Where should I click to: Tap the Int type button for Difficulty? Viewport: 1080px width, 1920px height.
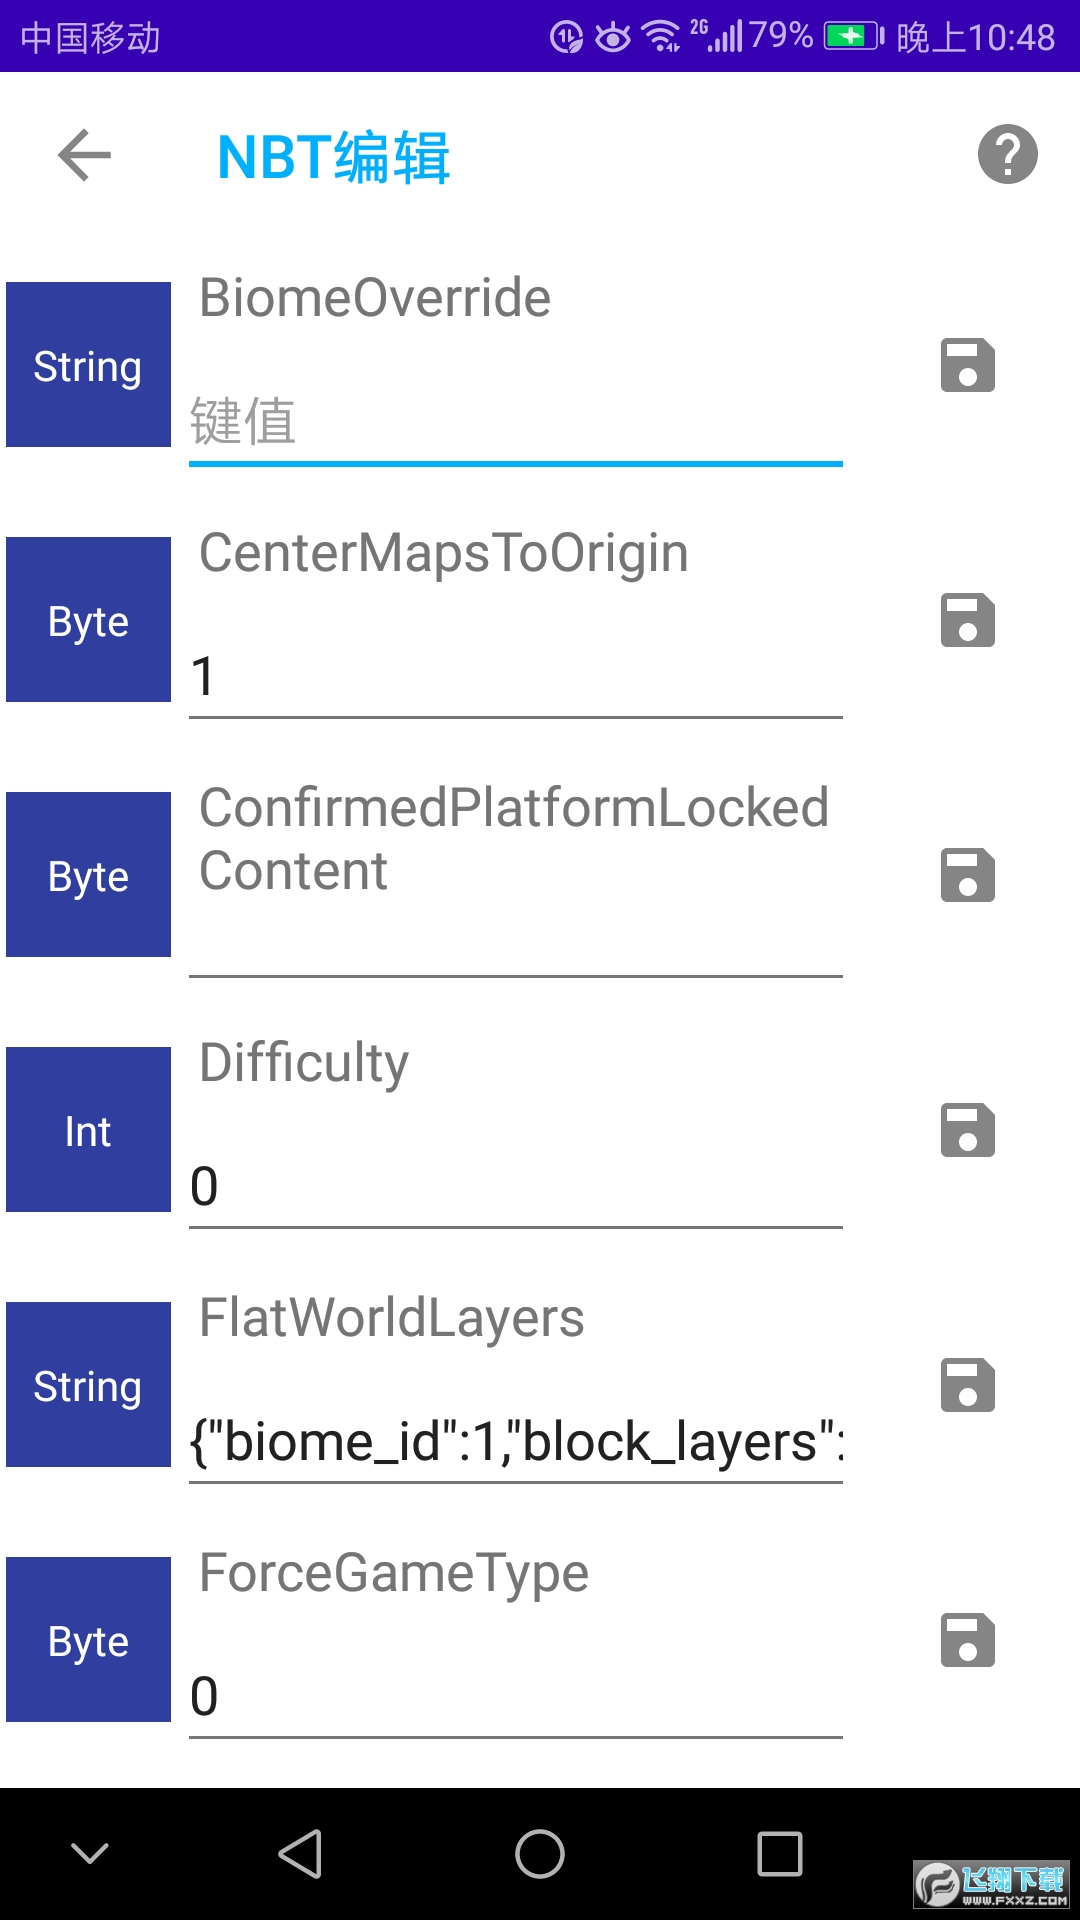(88, 1130)
